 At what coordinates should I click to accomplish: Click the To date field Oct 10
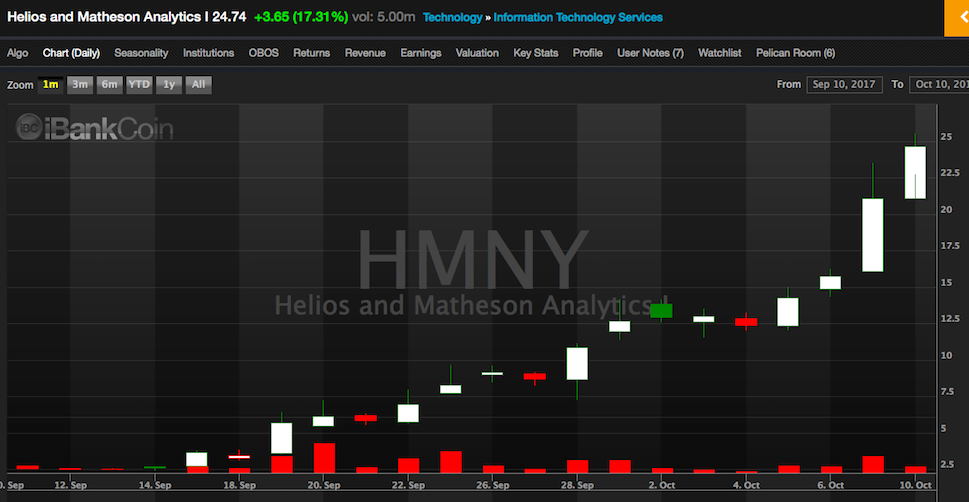(939, 85)
